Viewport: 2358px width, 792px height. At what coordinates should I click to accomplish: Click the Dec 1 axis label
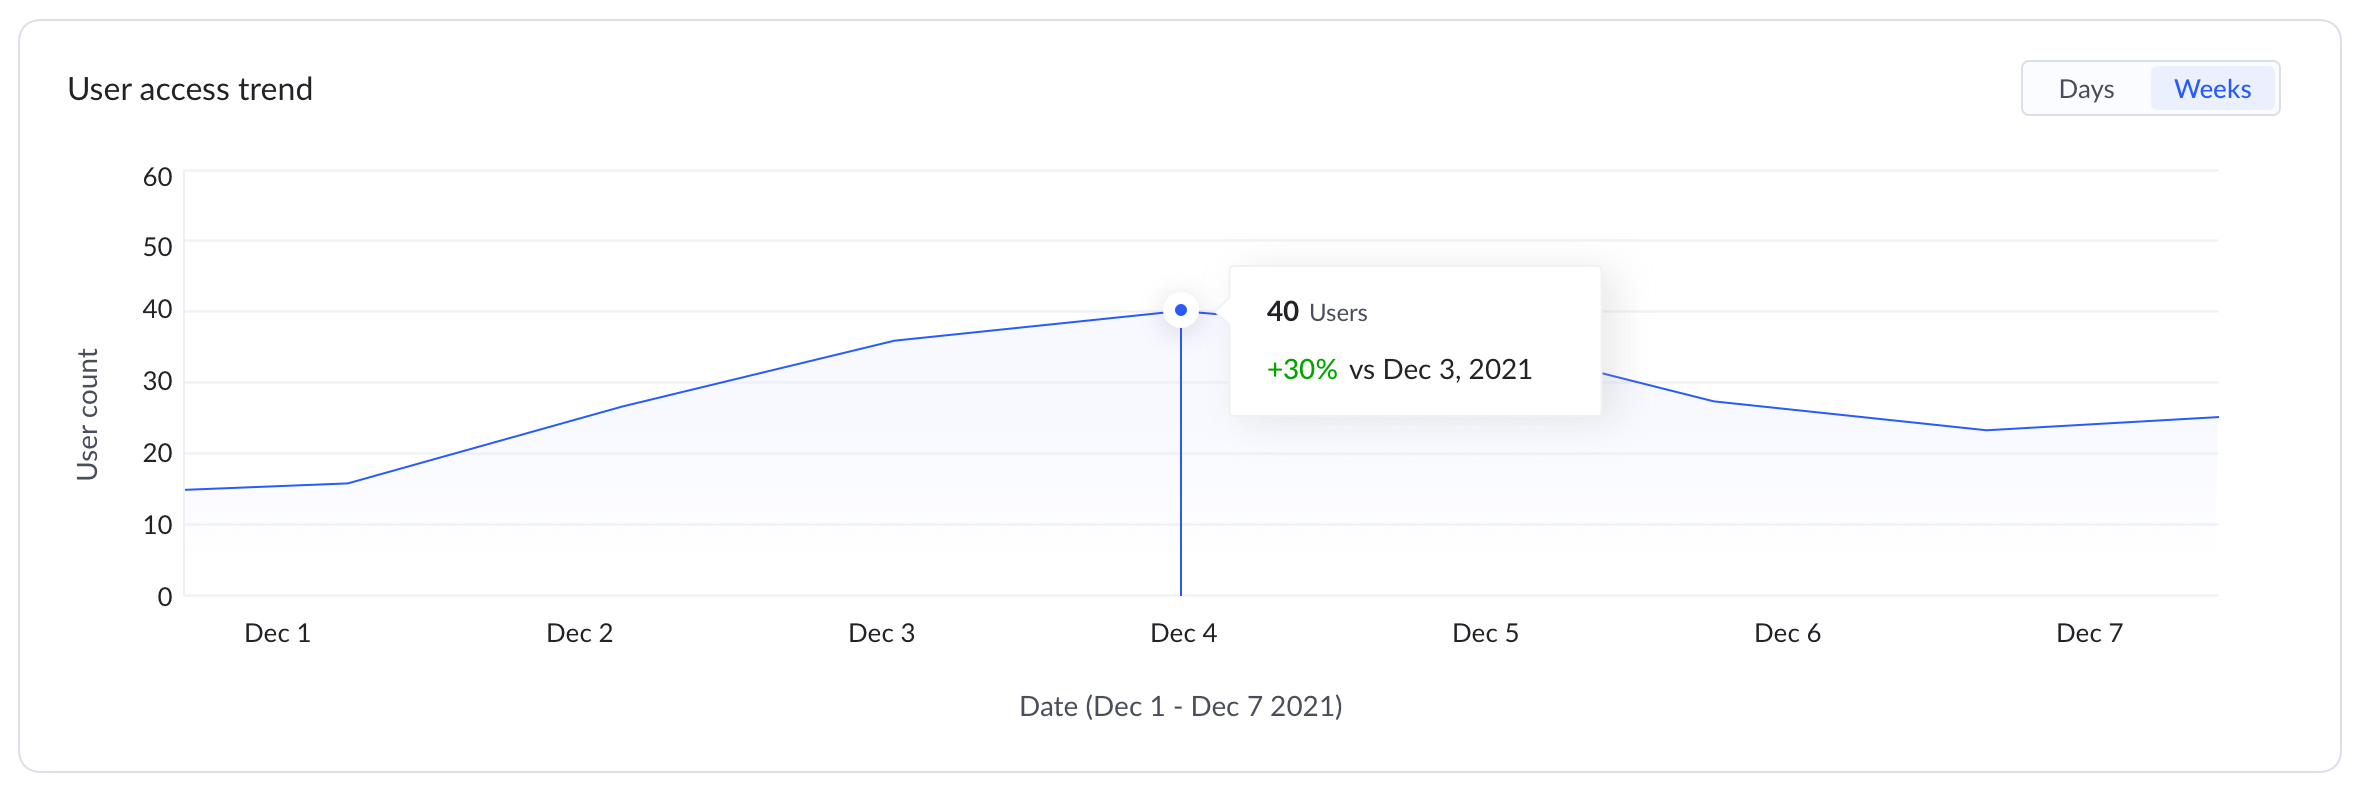tap(277, 633)
